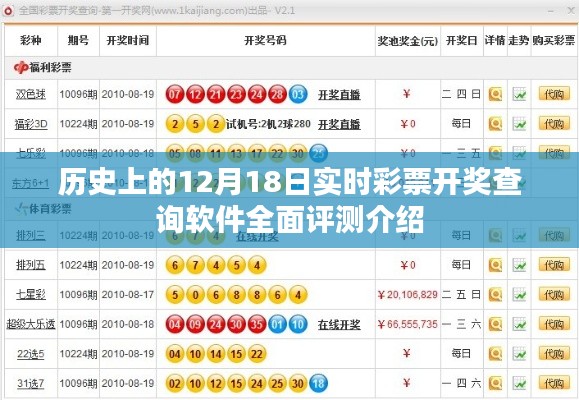Click 代购 button for 福彩3D
The image size is (579, 400).
(554, 124)
